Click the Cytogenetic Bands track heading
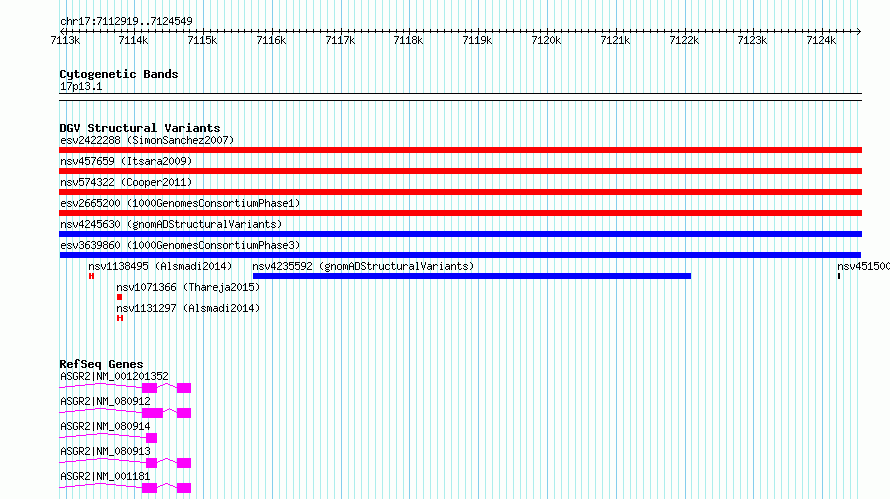Screen dimensions: 890x499 (x=119, y=74)
